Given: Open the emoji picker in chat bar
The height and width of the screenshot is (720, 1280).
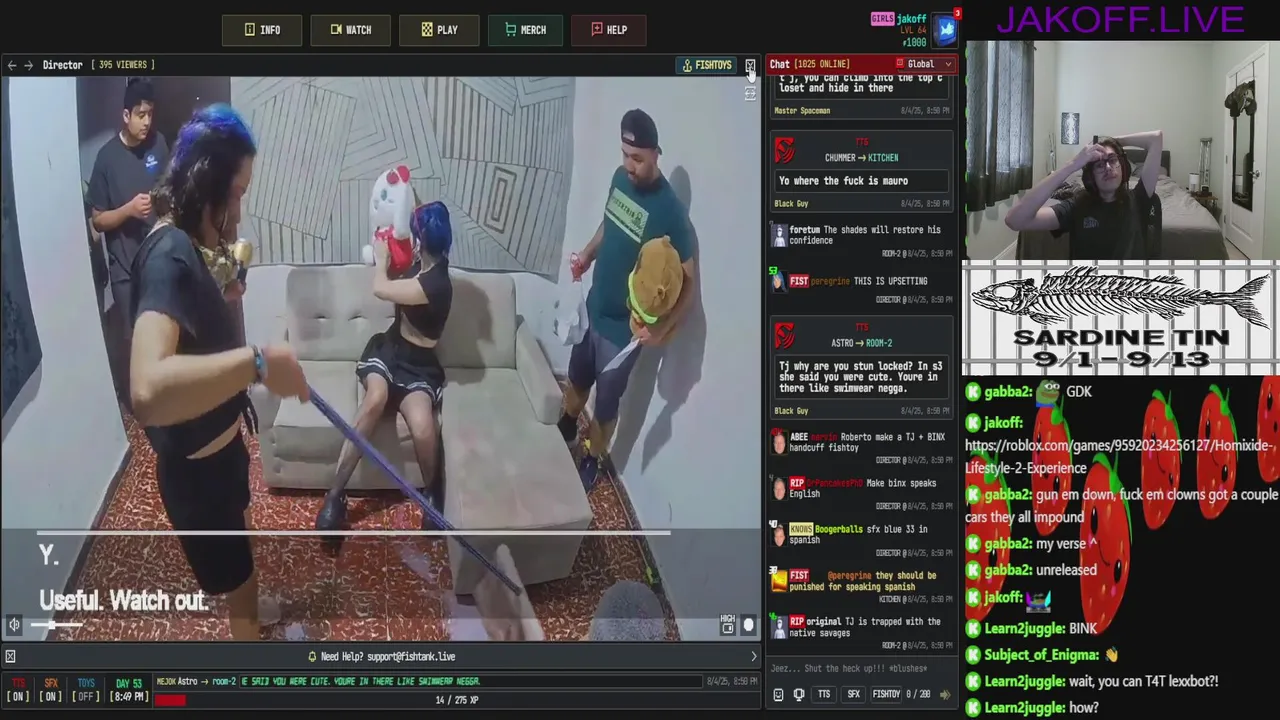Looking at the screenshot, I should pos(779,694).
